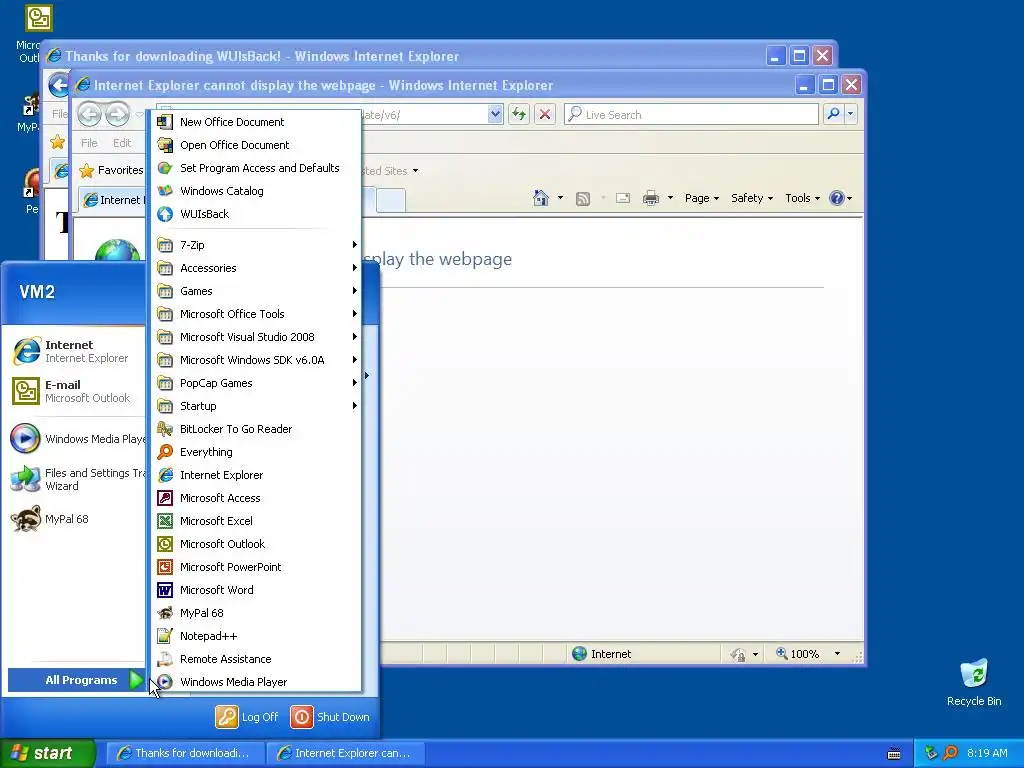Click the Start button
This screenshot has height=768, width=1024.
(x=47, y=753)
